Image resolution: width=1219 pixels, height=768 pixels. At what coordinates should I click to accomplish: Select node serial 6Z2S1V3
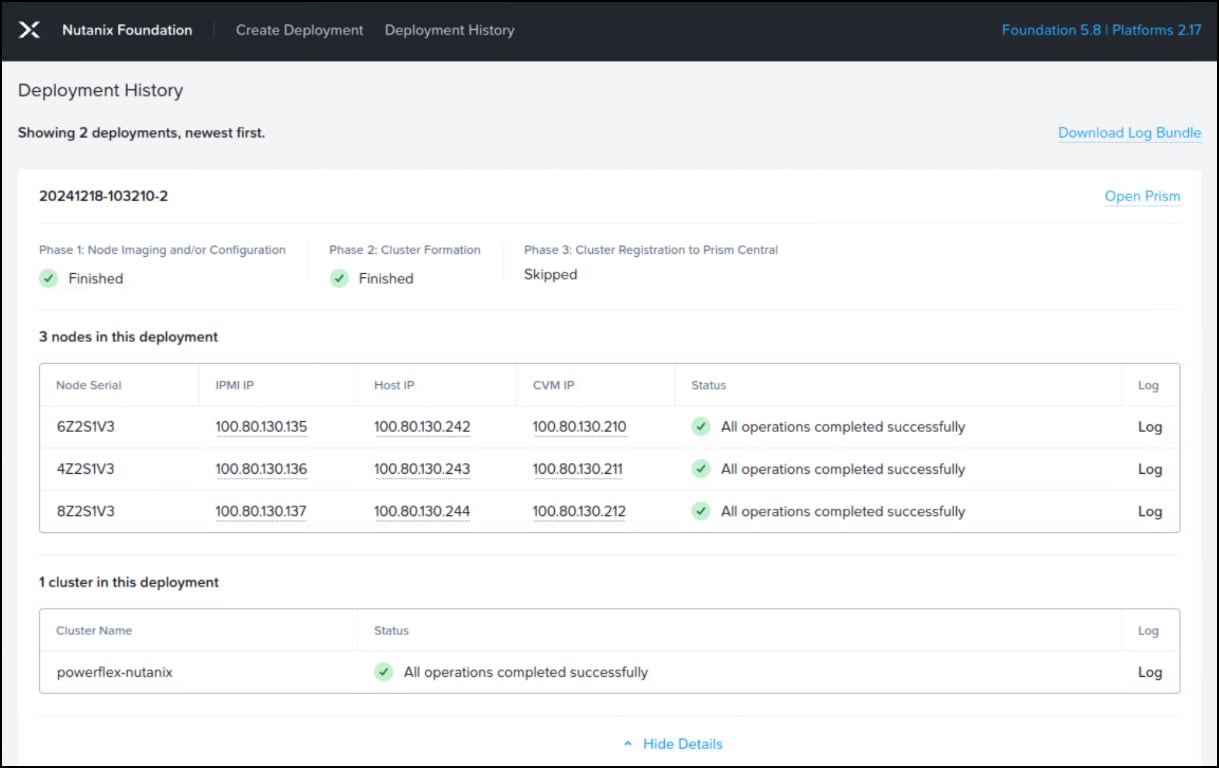coord(86,427)
